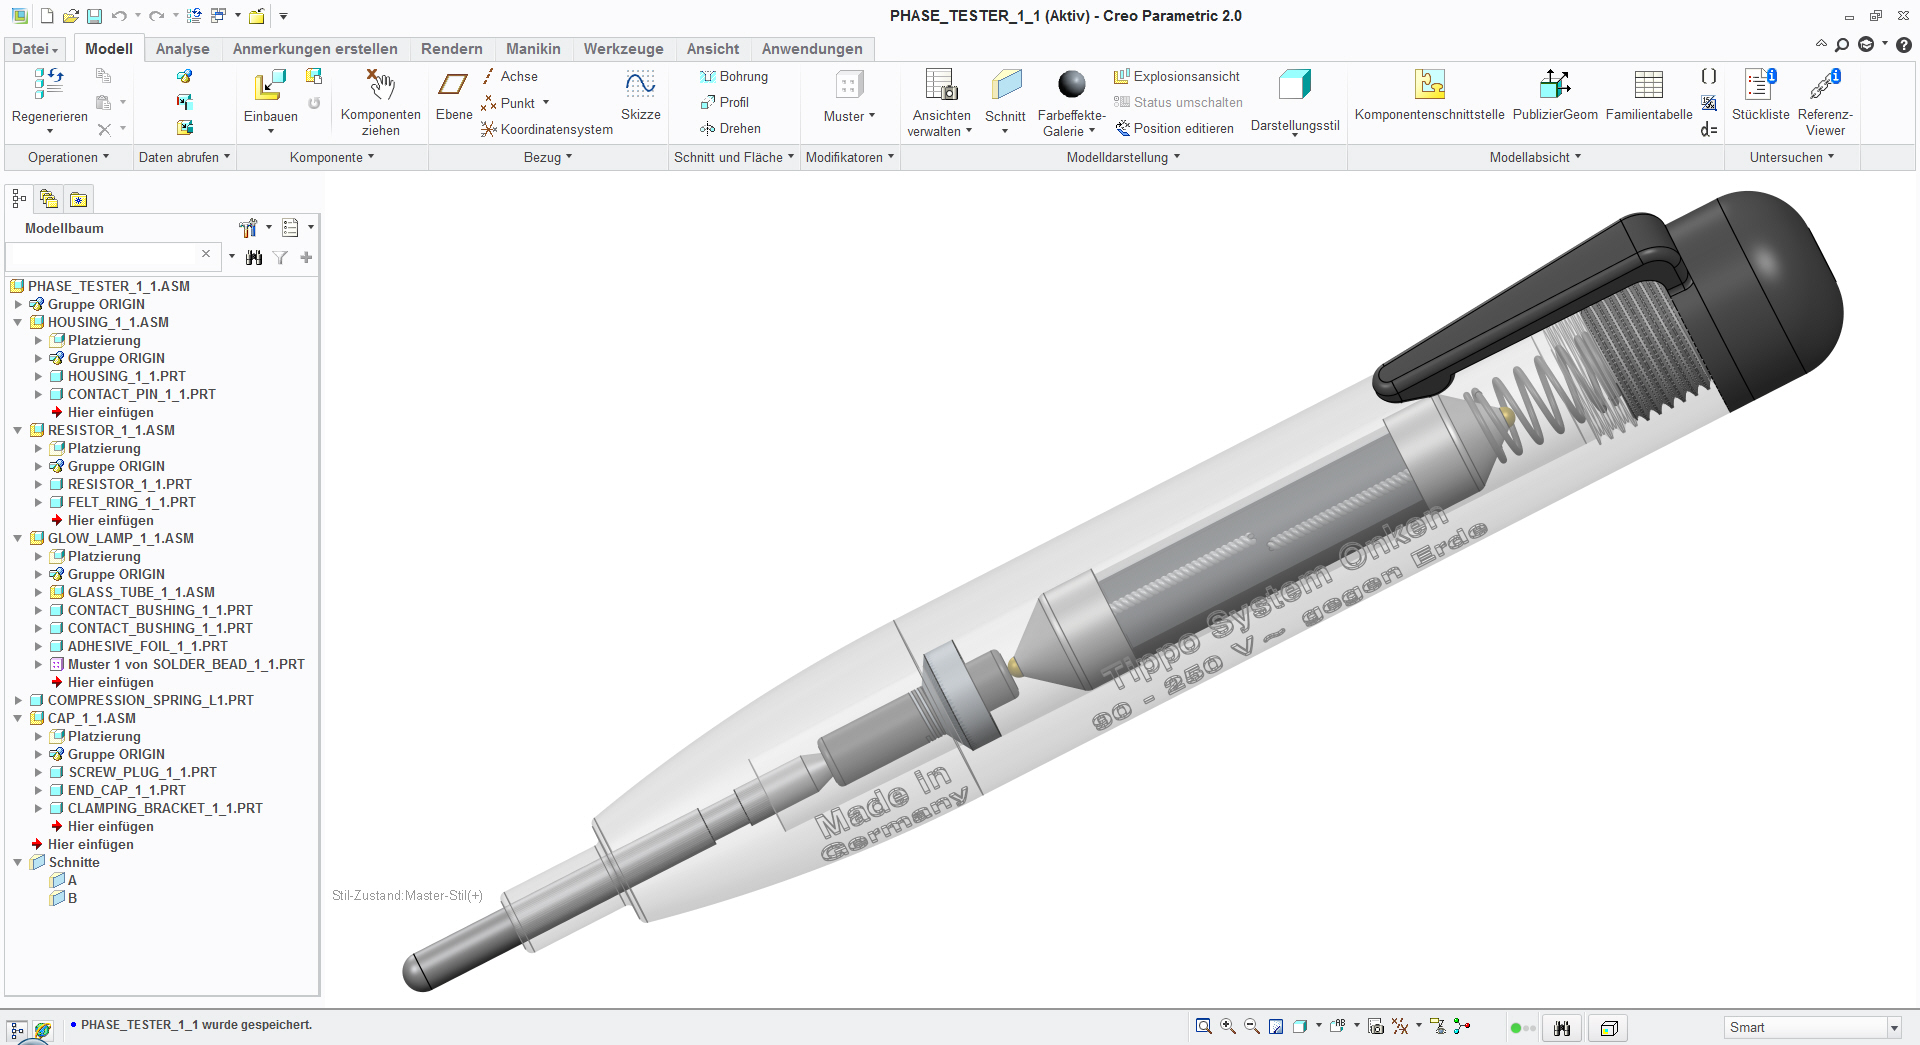
Task: Open the Modelldarstellung group dropdown
Action: [1123, 157]
